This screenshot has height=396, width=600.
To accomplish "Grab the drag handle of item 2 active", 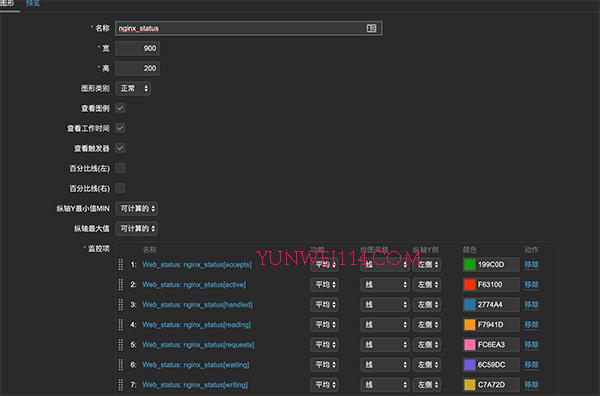I will 121,285.
